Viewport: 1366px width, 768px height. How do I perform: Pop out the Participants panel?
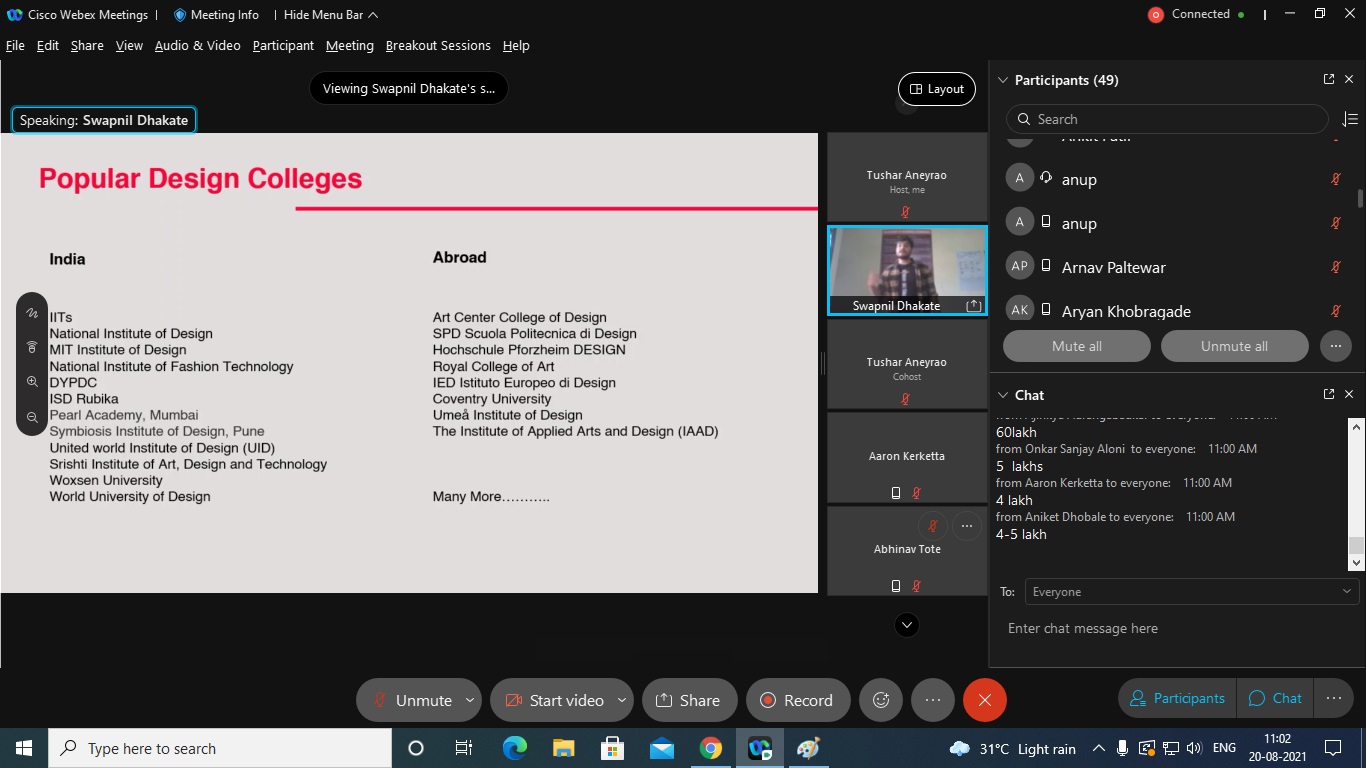point(1329,79)
